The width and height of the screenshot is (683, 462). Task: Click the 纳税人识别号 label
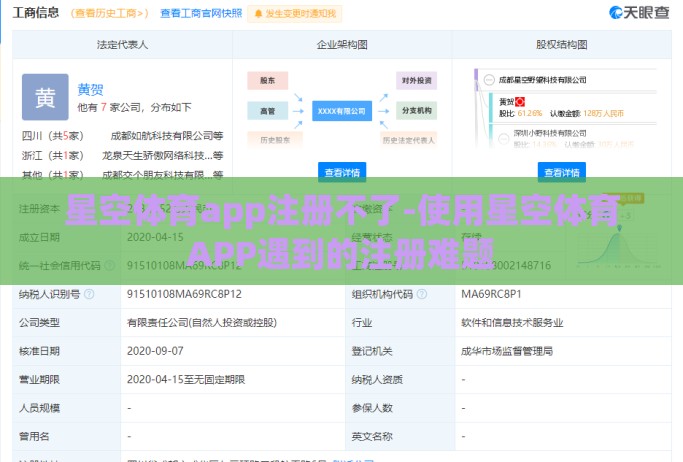49,294
